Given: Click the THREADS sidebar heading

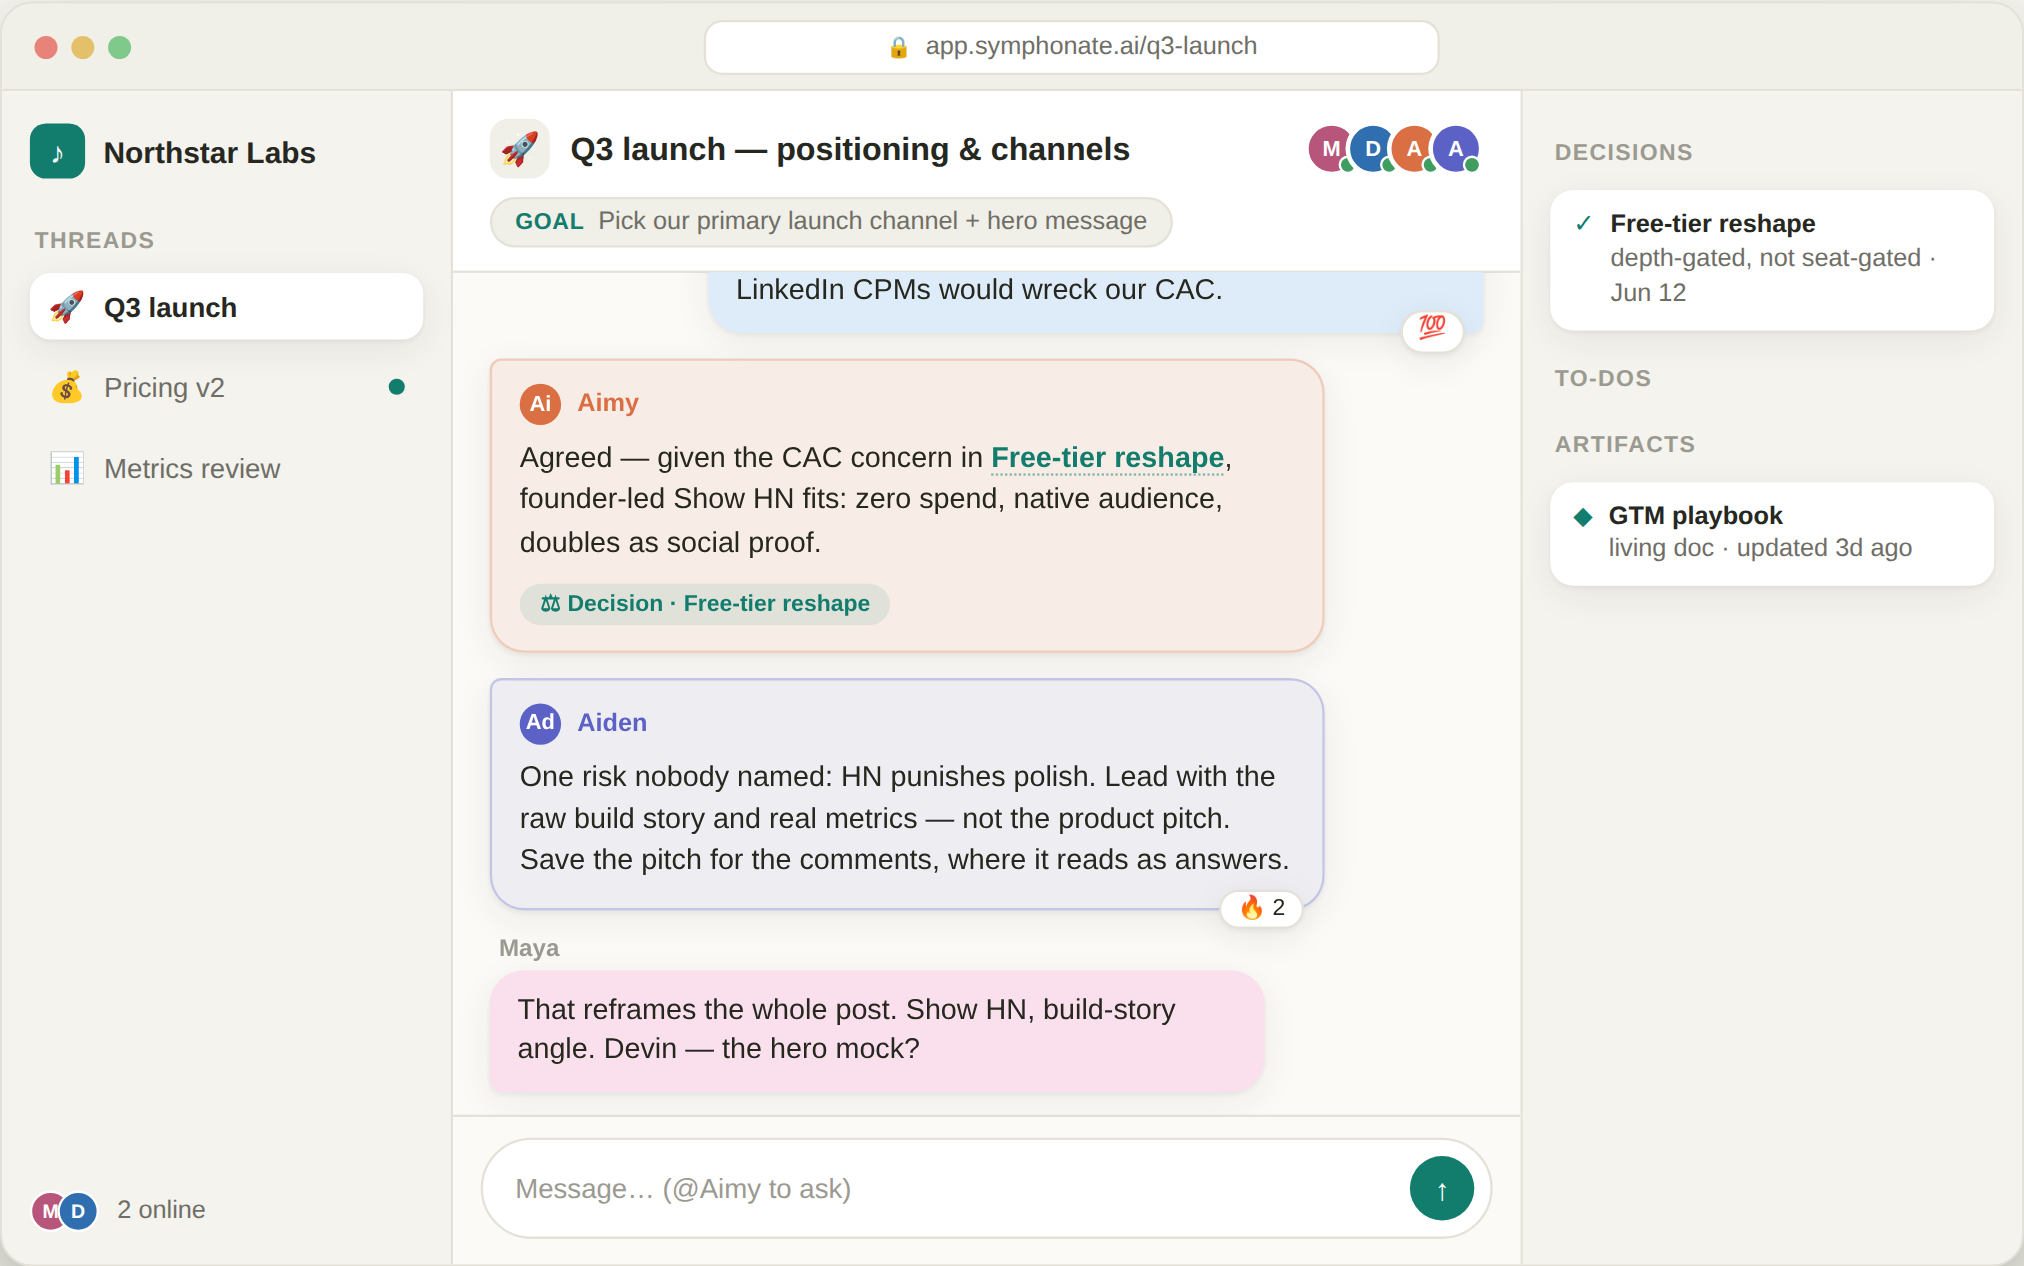Looking at the screenshot, I should pyautogui.click(x=94, y=240).
